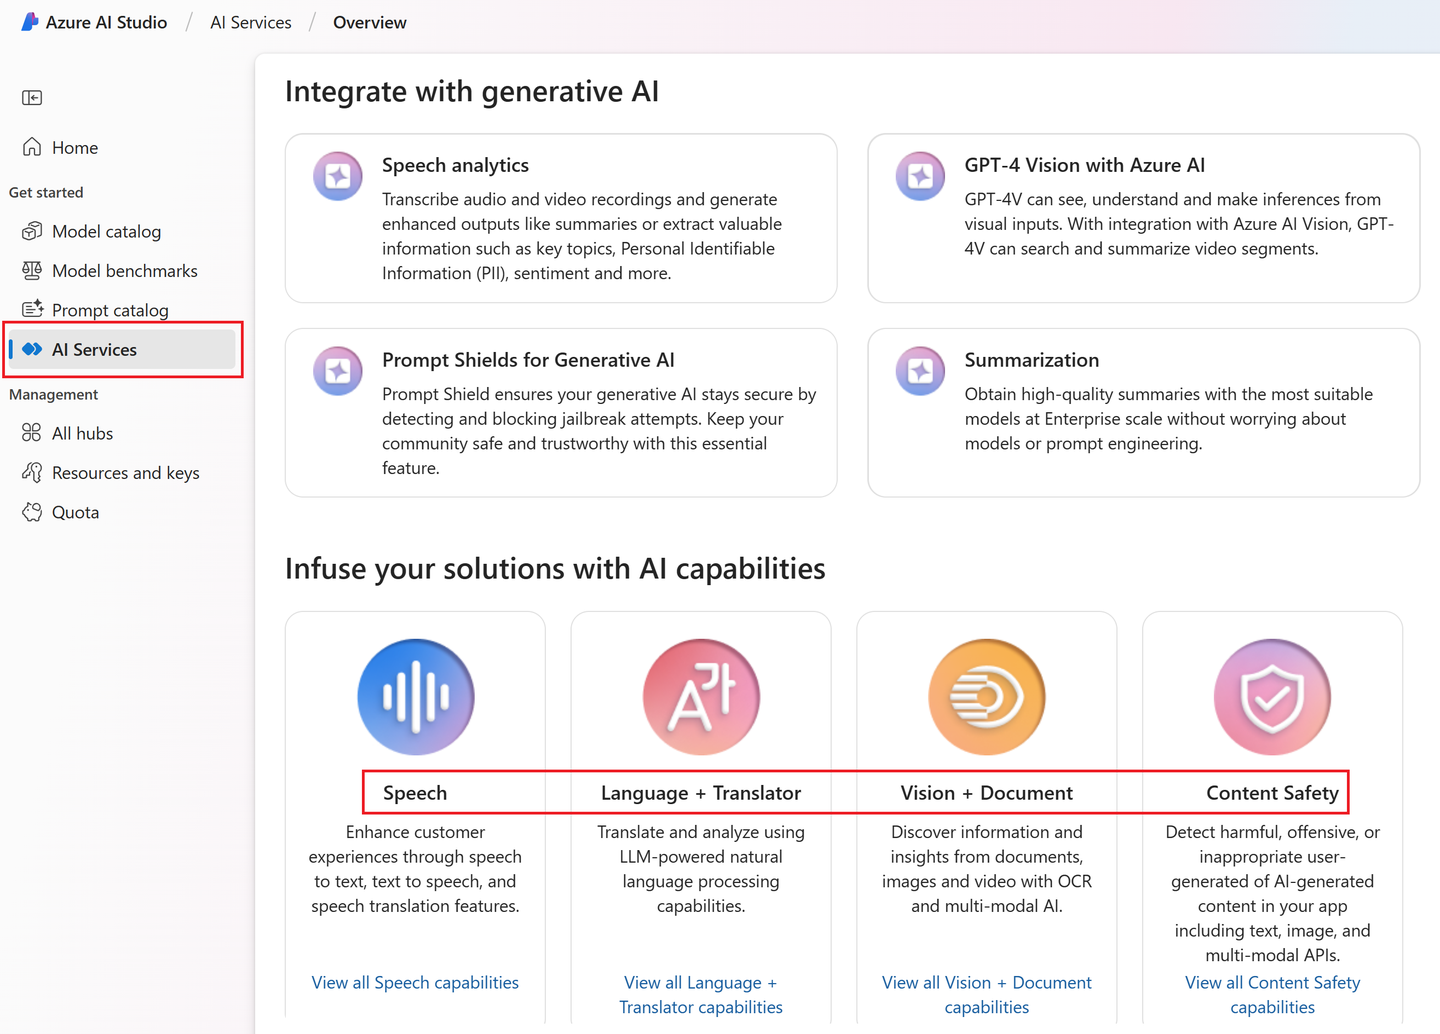Open View all Vision + Document capabilities

986,994
